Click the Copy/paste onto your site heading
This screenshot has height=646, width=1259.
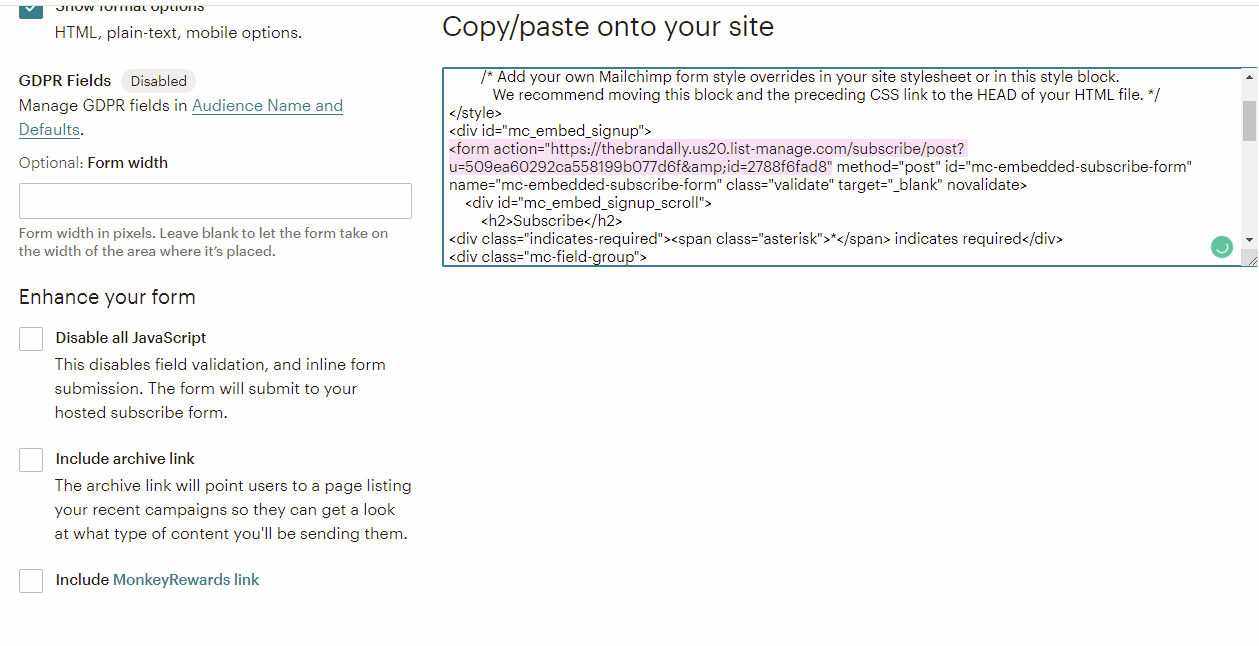(x=608, y=26)
